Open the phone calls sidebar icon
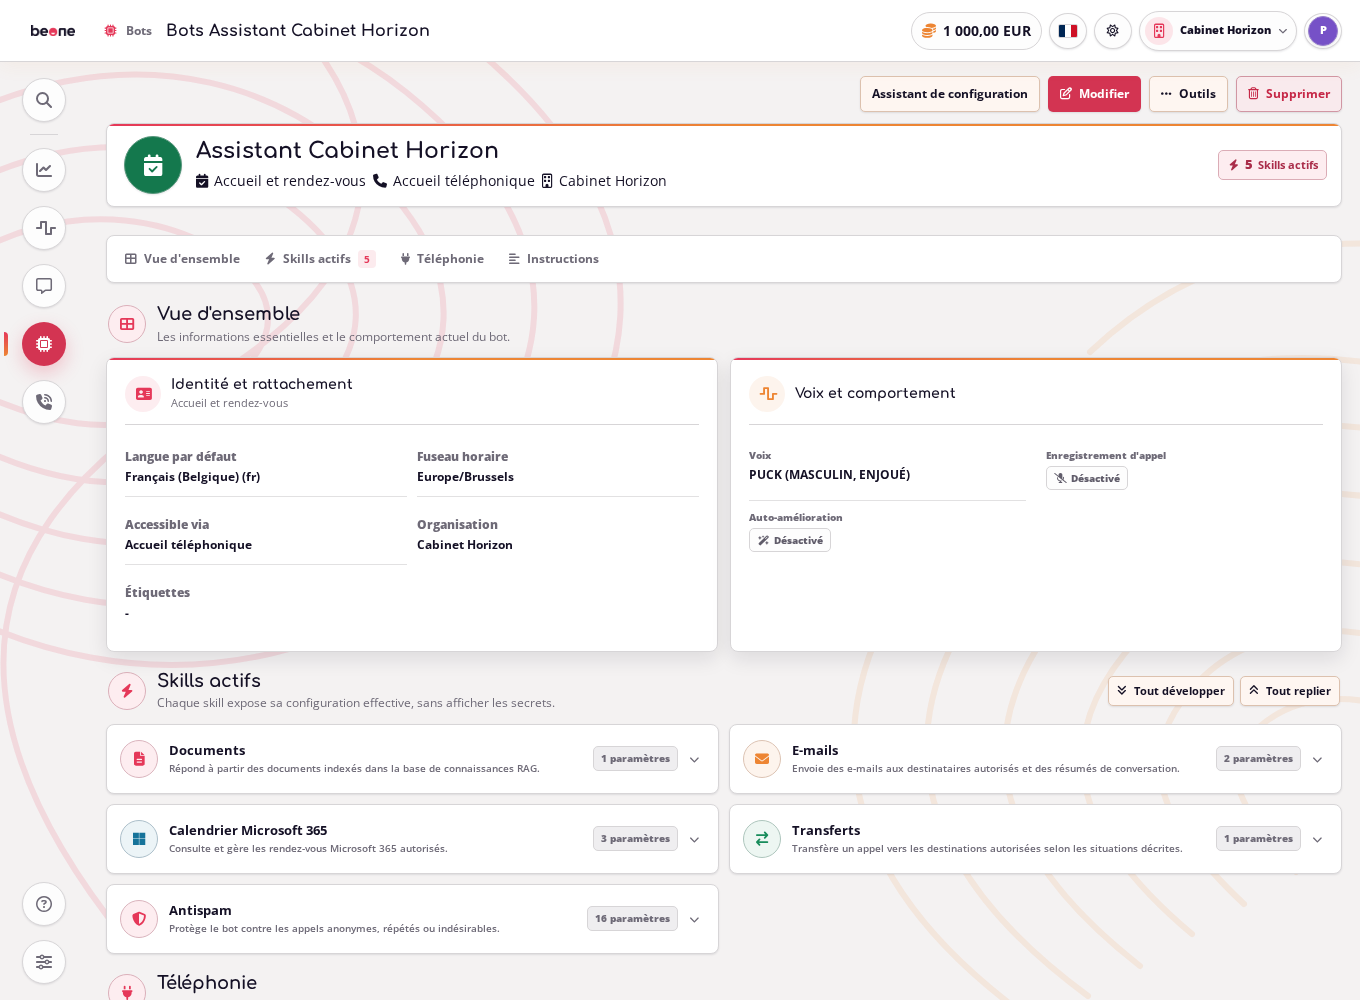Image resolution: width=1360 pixels, height=1000 pixels. pyautogui.click(x=44, y=402)
